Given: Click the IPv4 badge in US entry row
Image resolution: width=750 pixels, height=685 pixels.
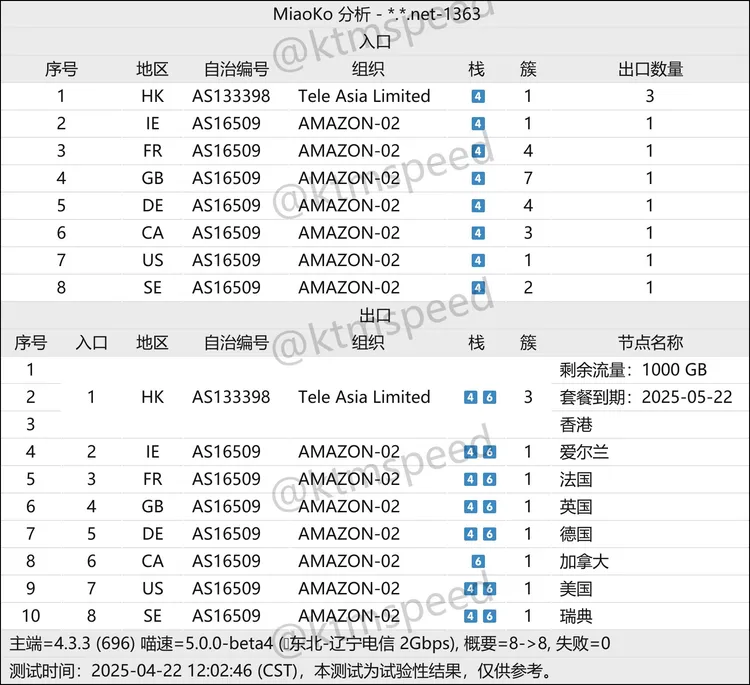Looking at the screenshot, I should point(478,260).
